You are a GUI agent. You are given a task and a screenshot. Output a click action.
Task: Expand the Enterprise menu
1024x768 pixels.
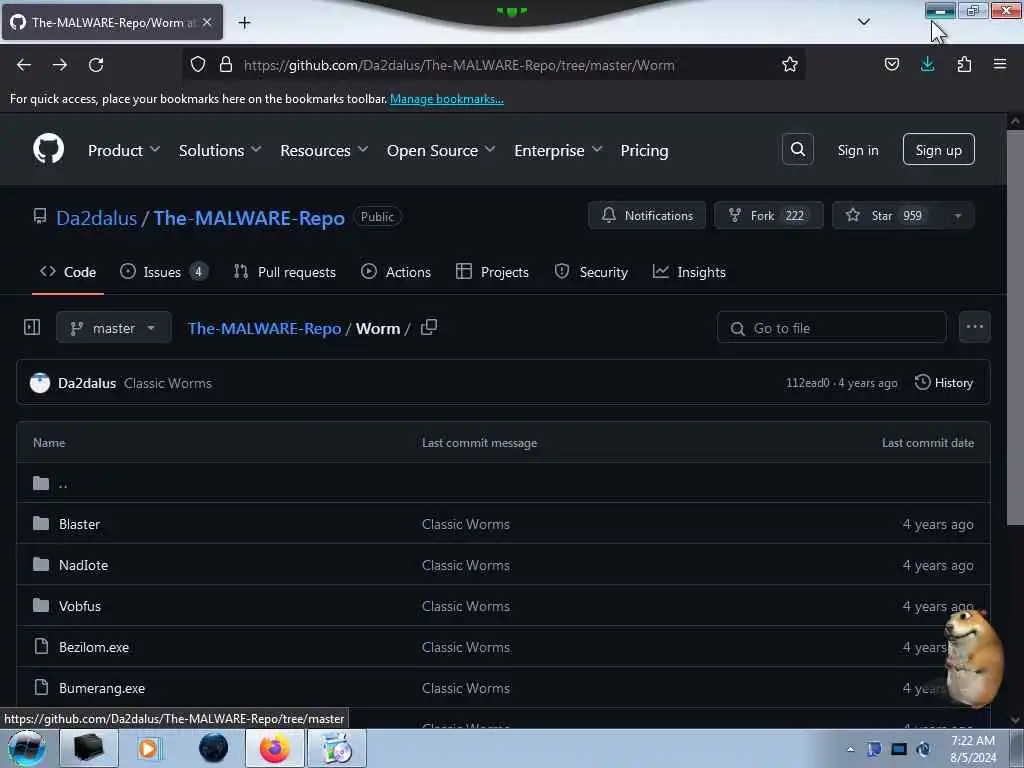pos(558,150)
